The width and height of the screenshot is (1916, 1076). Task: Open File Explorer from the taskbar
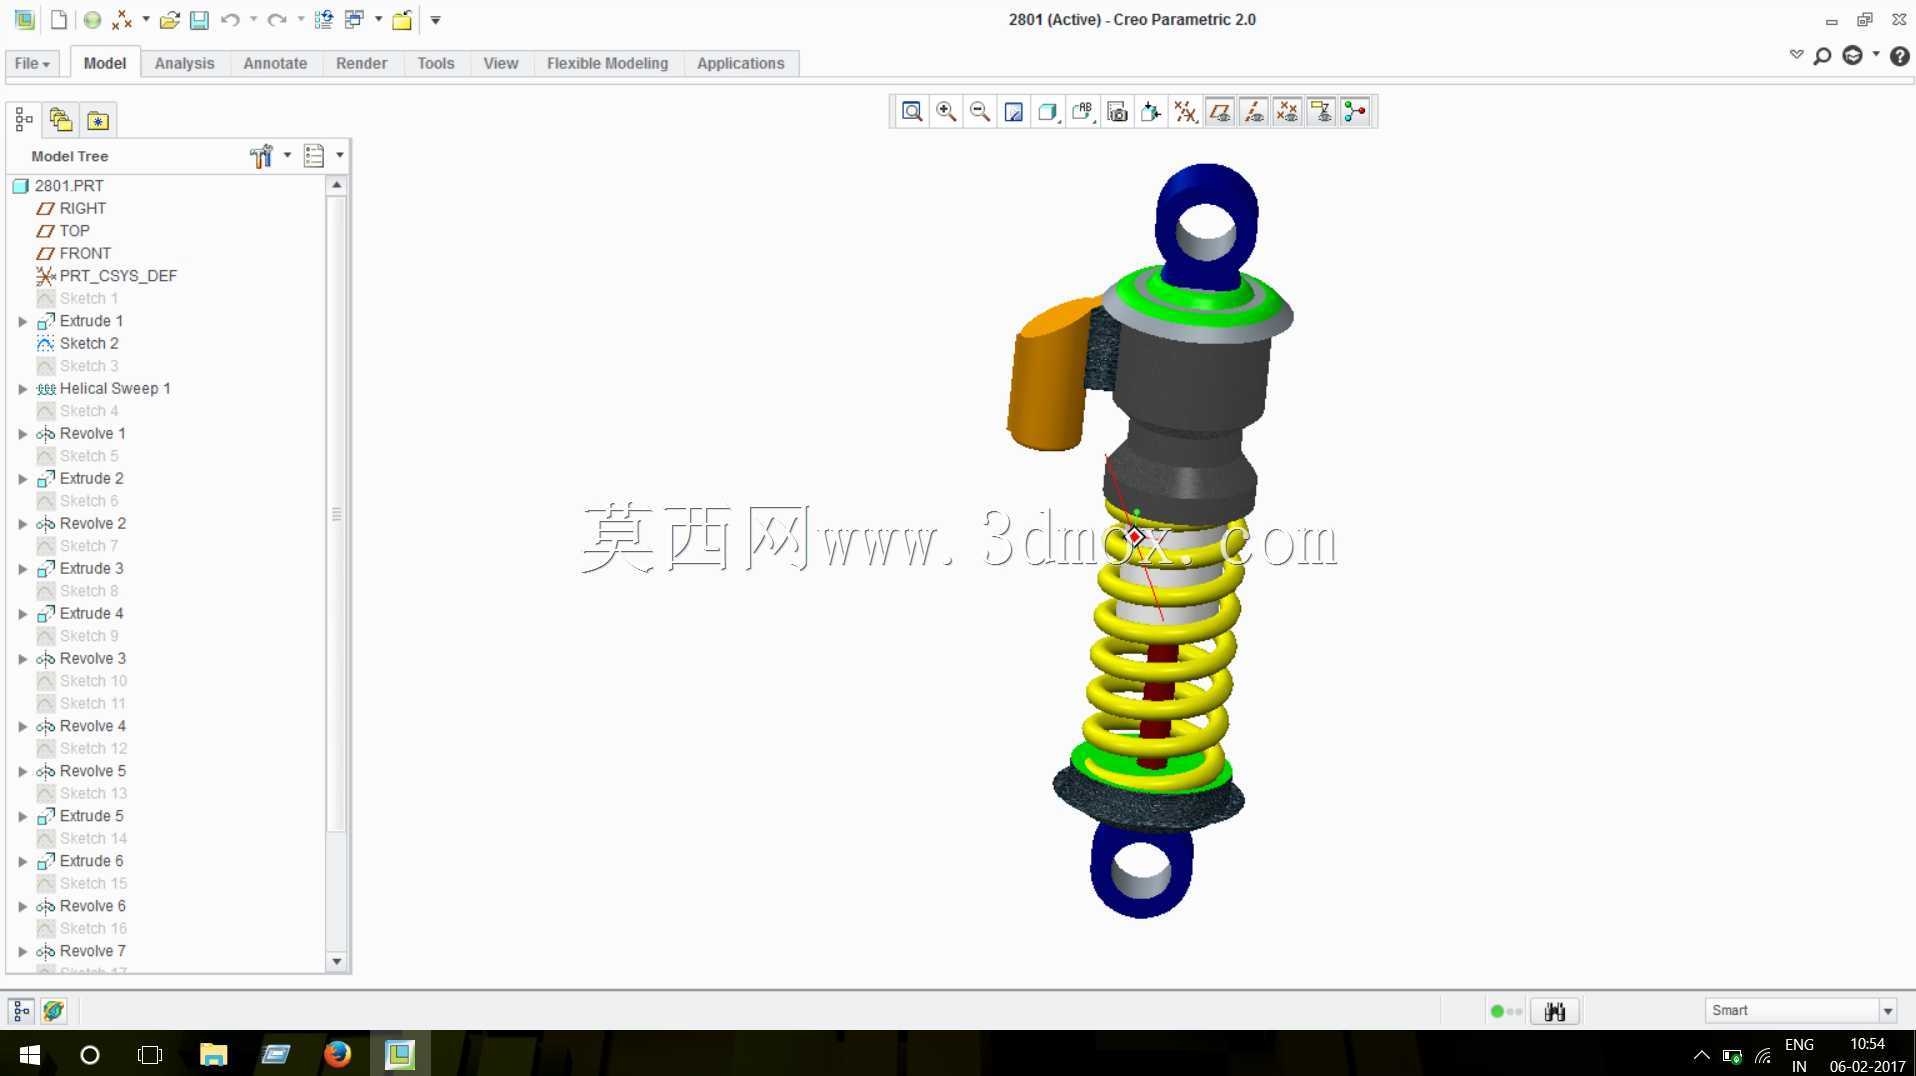click(x=213, y=1054)
